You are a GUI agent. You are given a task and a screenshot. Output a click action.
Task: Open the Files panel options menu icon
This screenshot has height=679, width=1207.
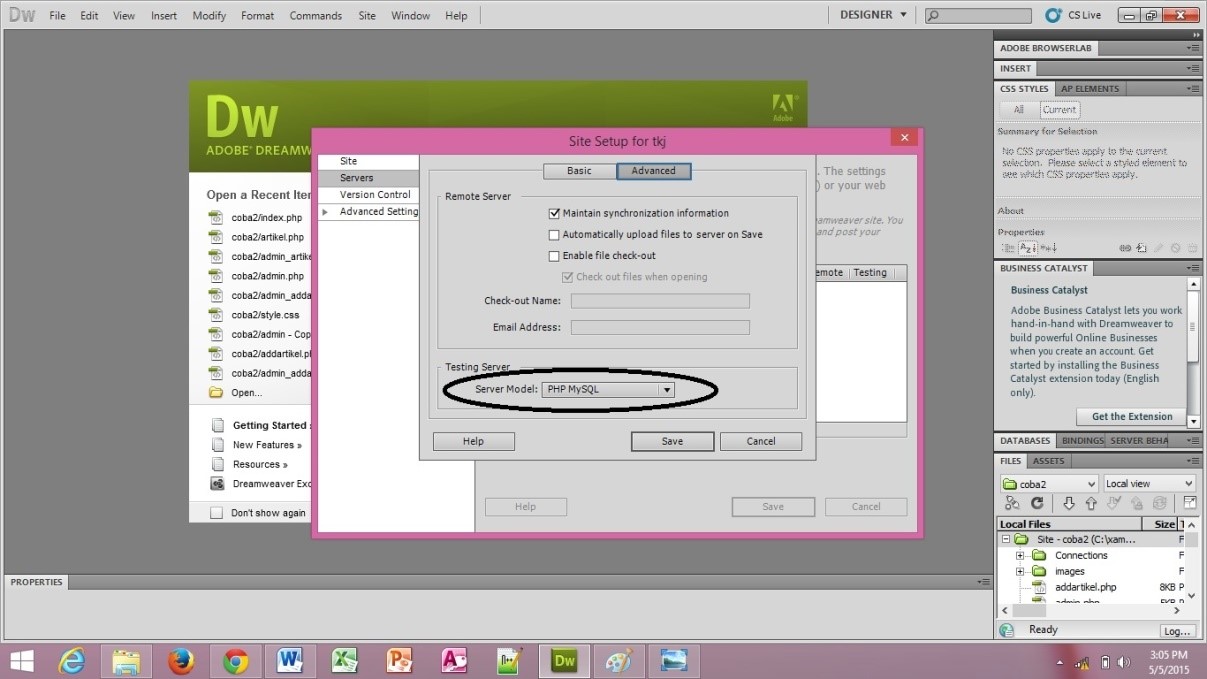[x=1192, y=461]
